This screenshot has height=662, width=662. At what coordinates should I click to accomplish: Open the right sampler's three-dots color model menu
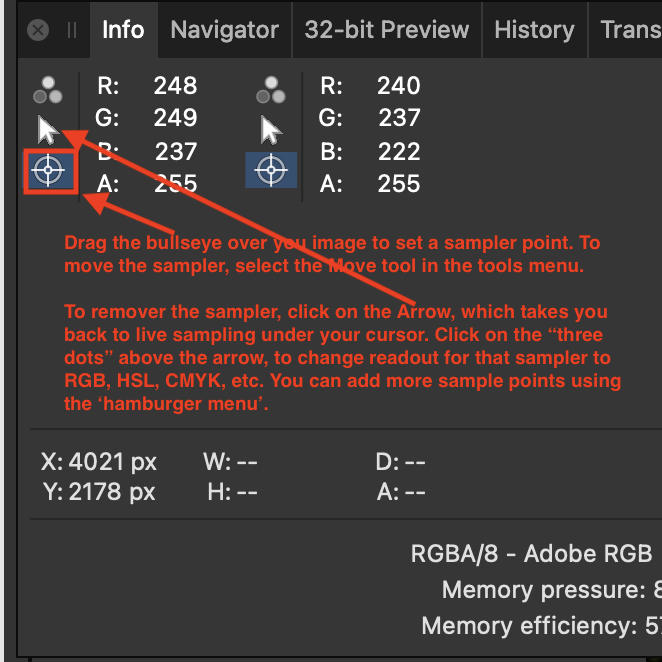click(271, 90)
